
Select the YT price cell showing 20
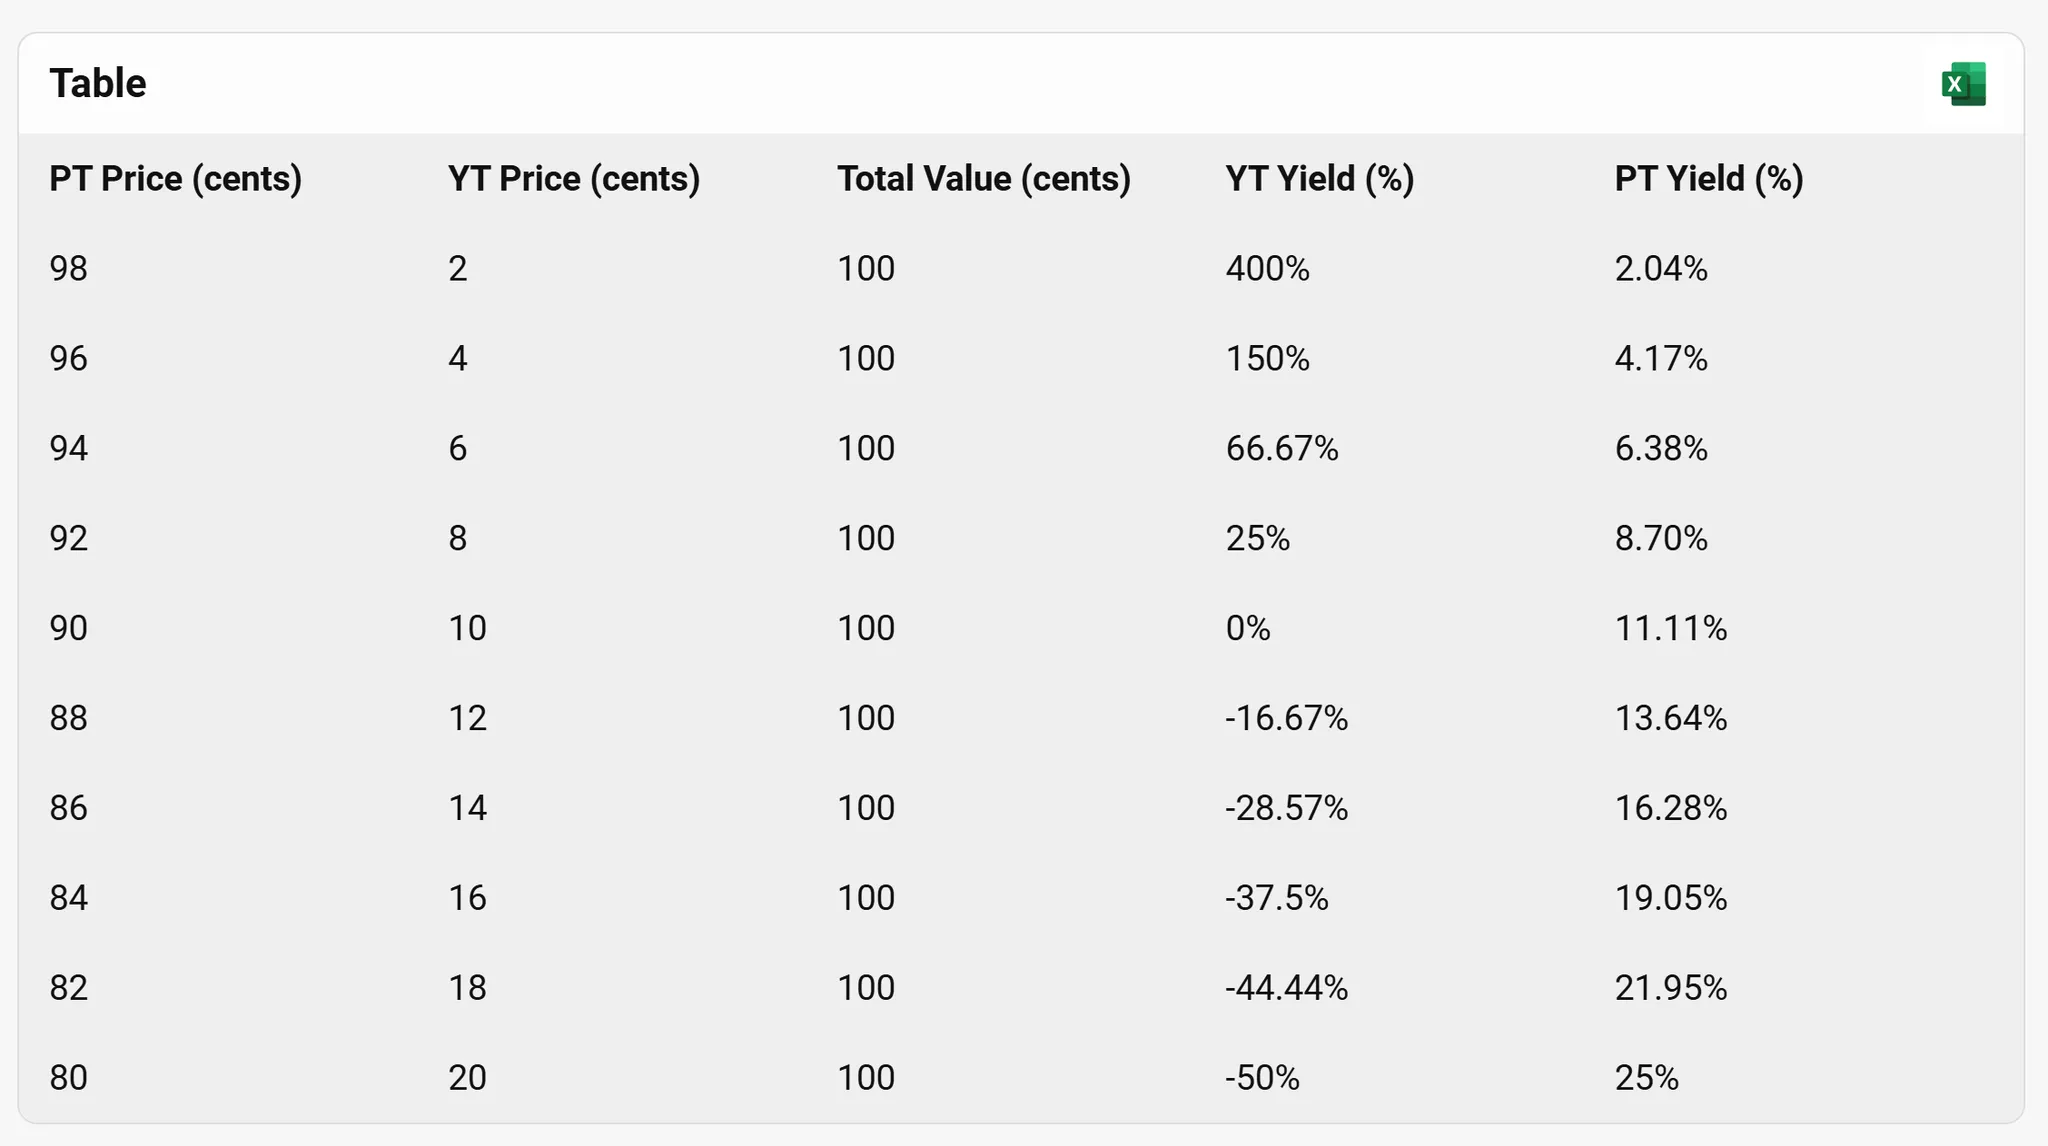point(467,1079)
